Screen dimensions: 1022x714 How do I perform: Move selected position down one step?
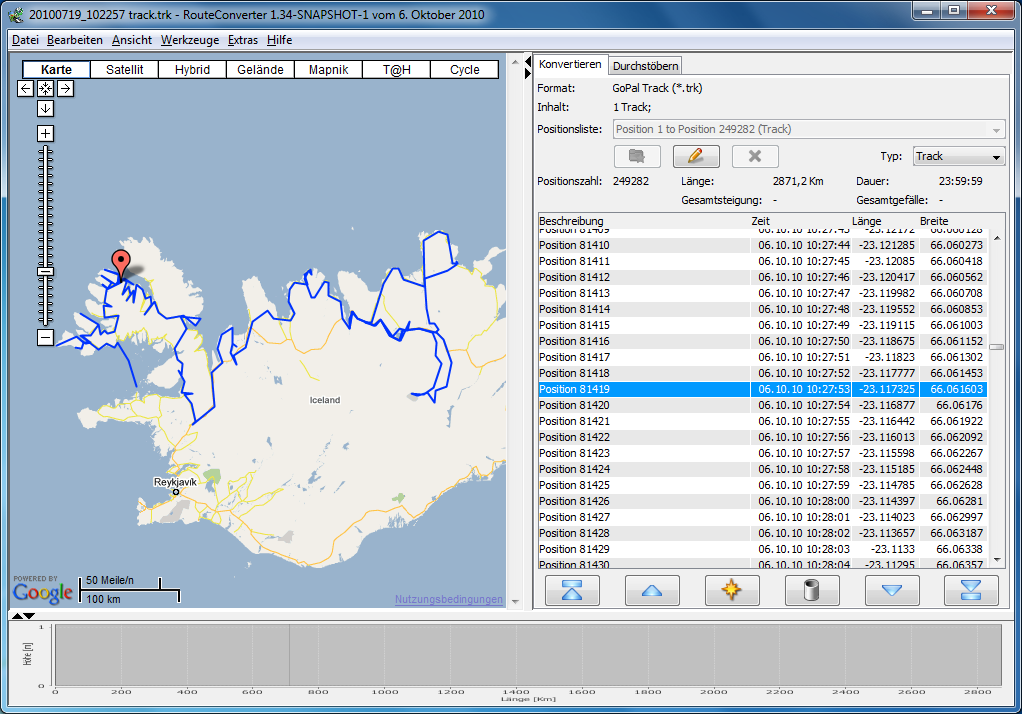tap(892, 590)
